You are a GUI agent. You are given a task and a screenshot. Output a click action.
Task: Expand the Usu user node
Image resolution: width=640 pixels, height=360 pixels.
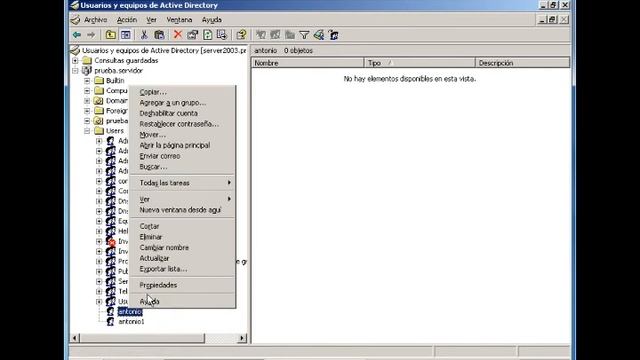[99, 302]
